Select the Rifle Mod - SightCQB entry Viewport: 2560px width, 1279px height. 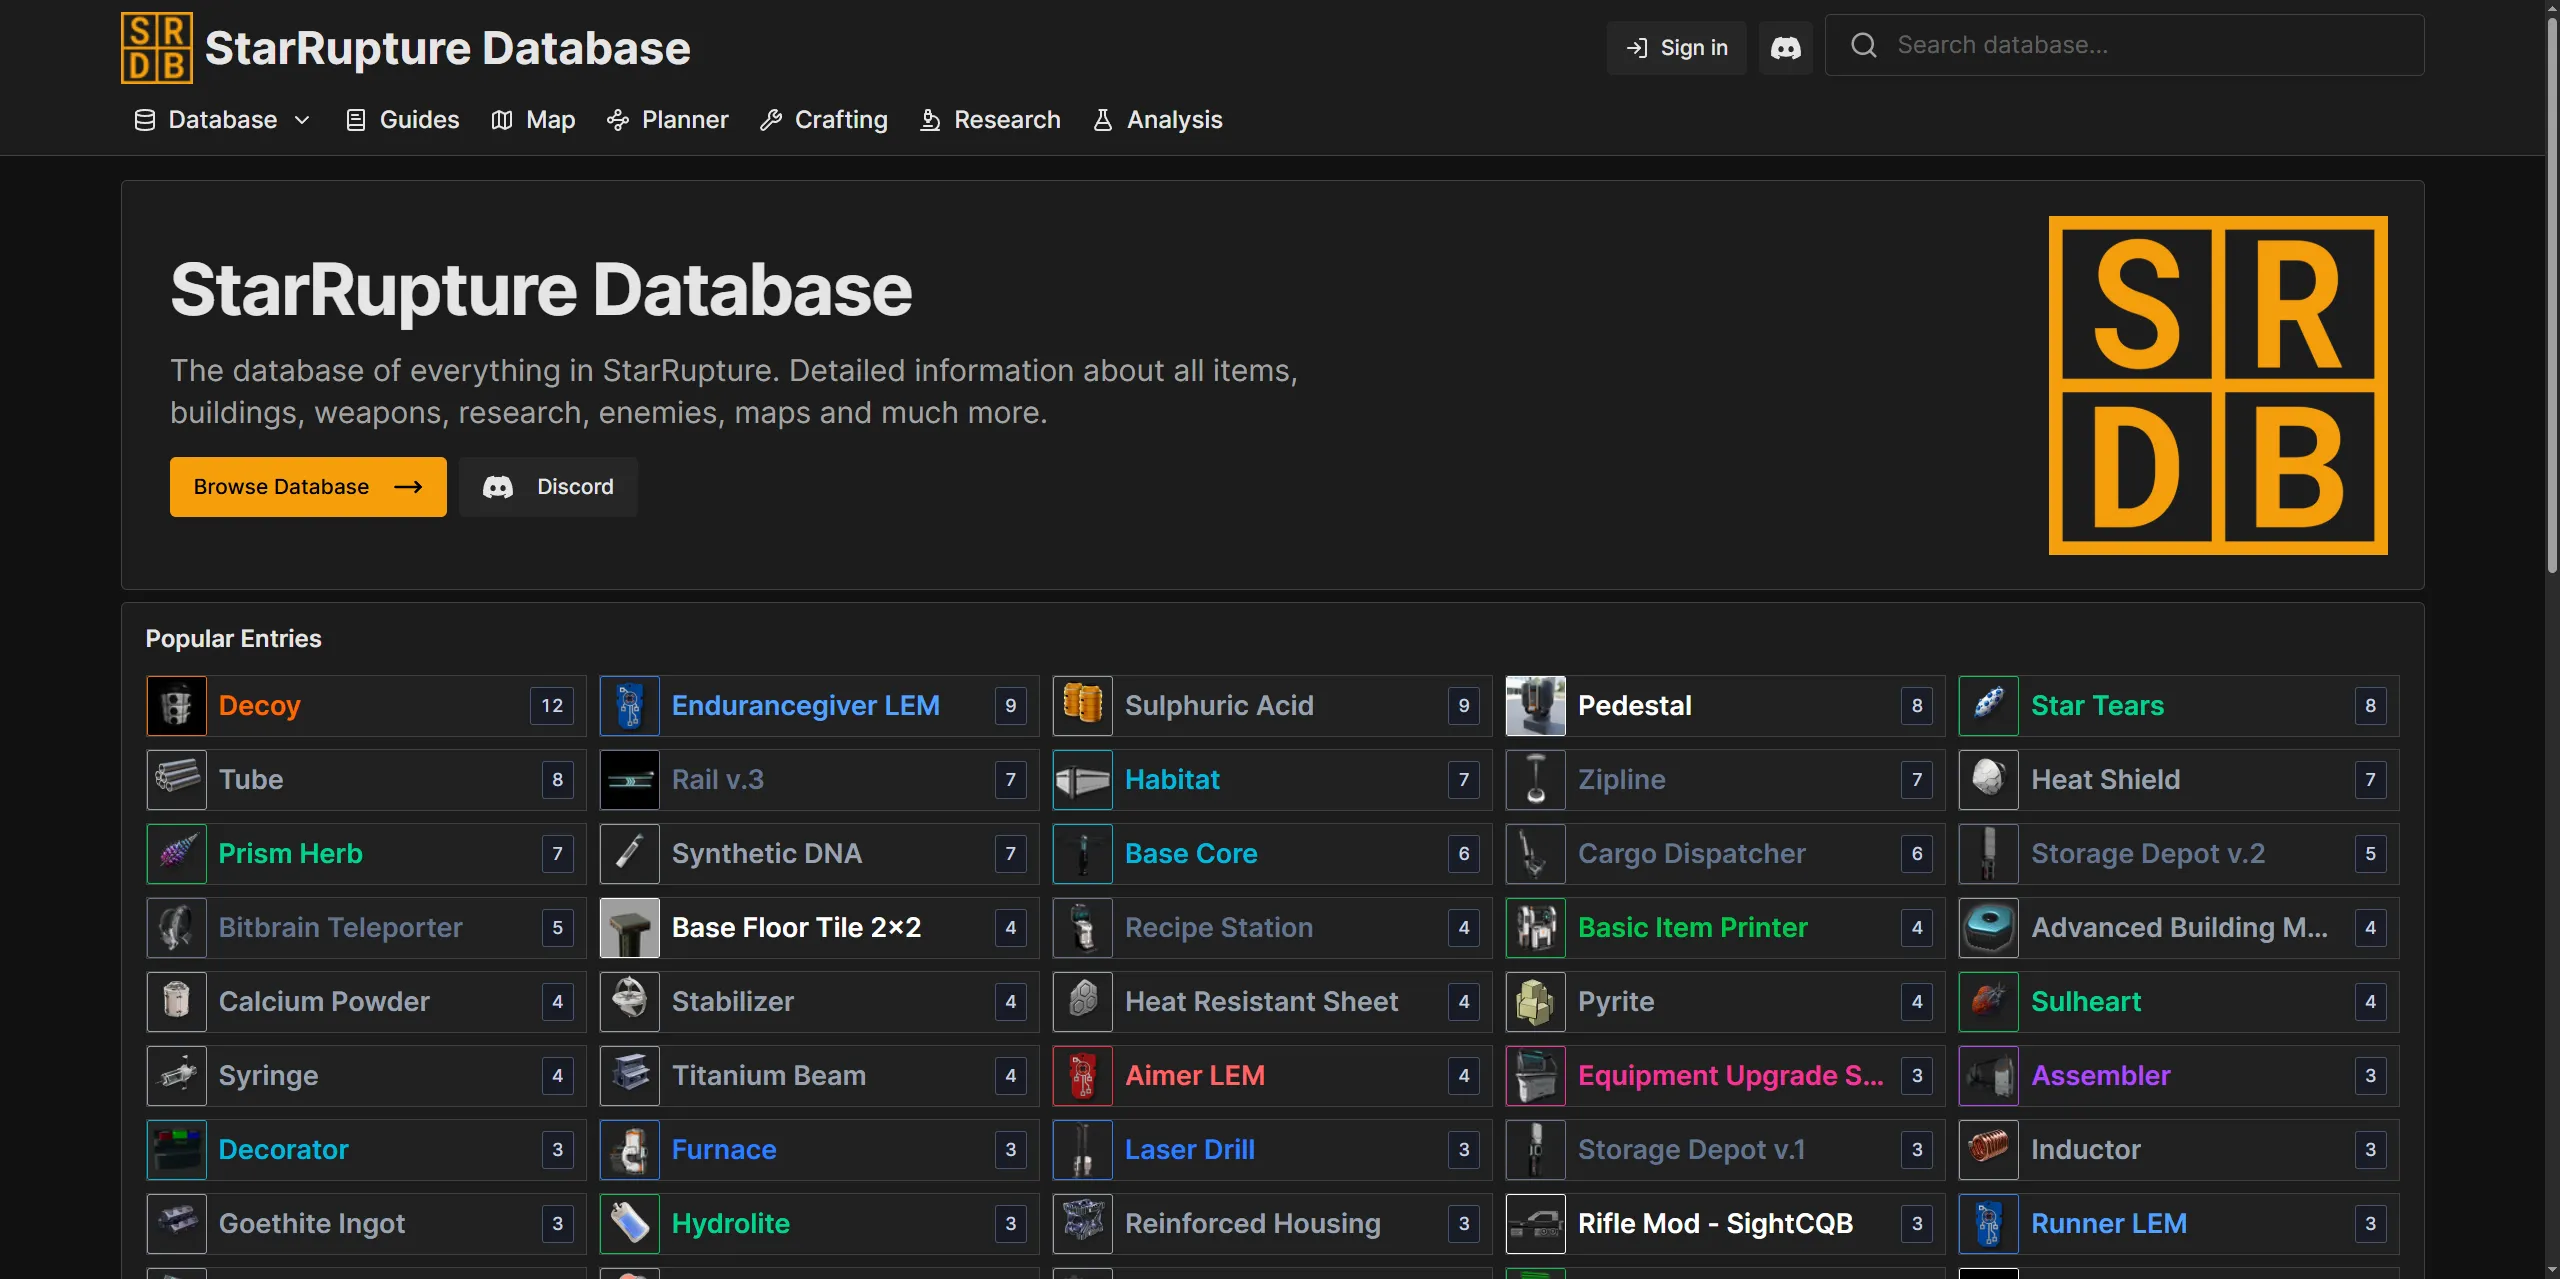tap(1726, 1224)
